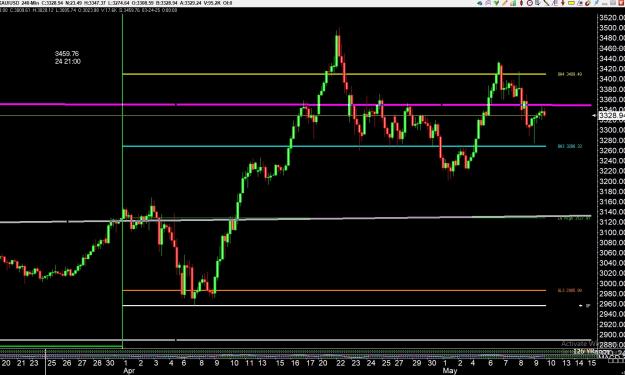Click the brown down arrow toolbar icon
Viewport: 625px width, 375px height.
click(563, 3)
